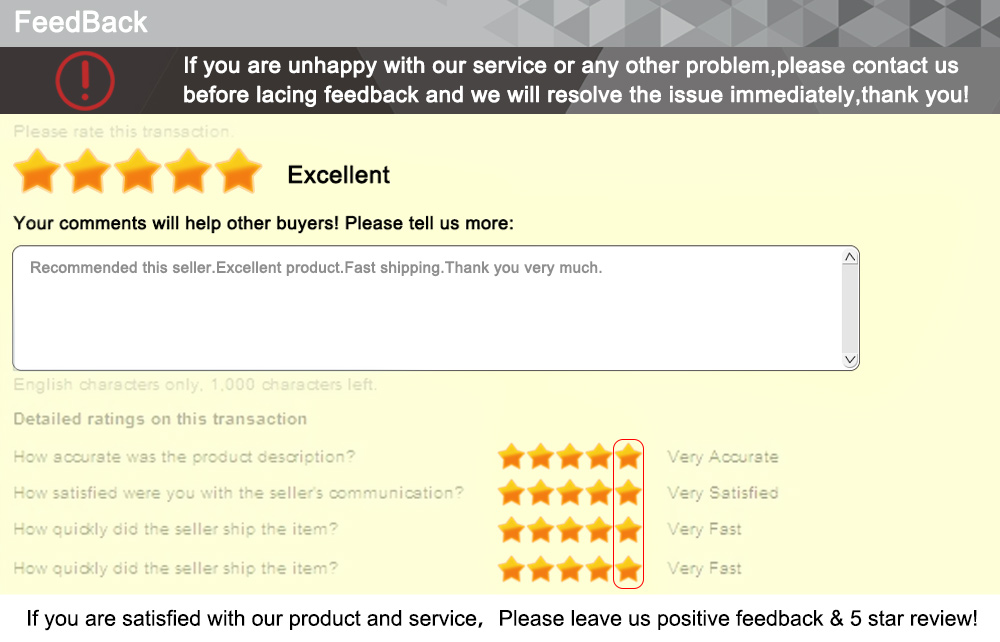Rate seller's communication five stars
This screenshot has width=1000, height=642.
628,493
